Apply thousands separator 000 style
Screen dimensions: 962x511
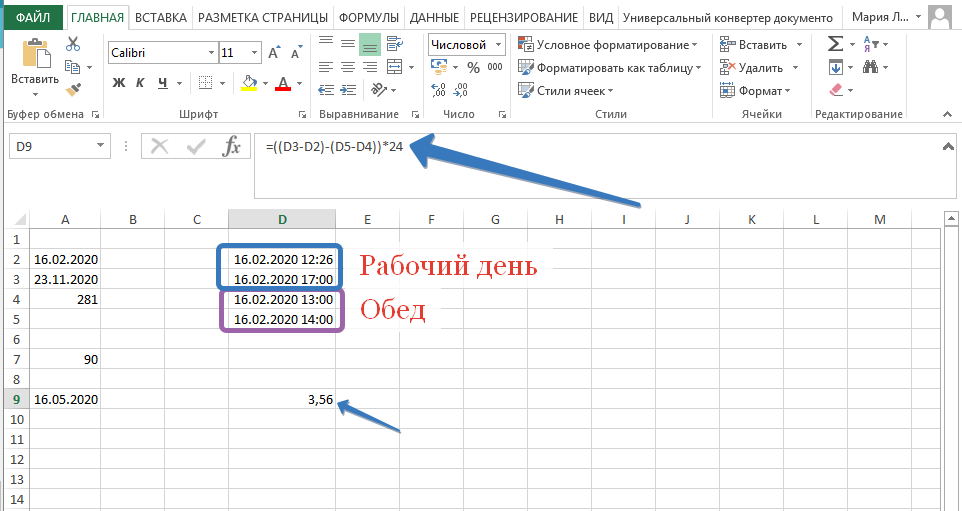pos(494,67)
